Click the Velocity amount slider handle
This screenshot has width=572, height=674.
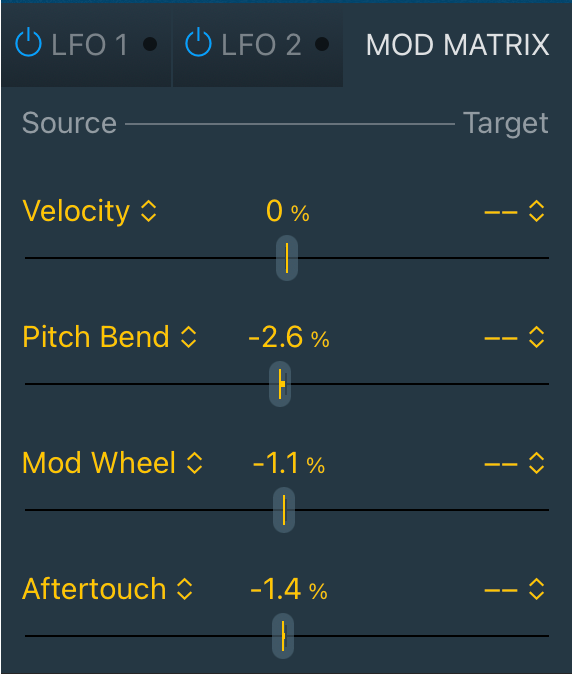[287, 258]
